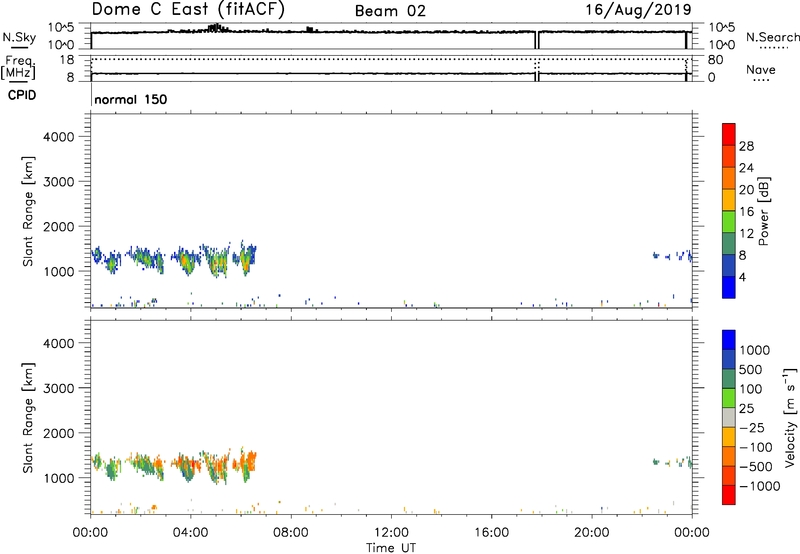800x554 pixels.
Task: Click the '18' frequency axis tick
Action: pos(67,60)
